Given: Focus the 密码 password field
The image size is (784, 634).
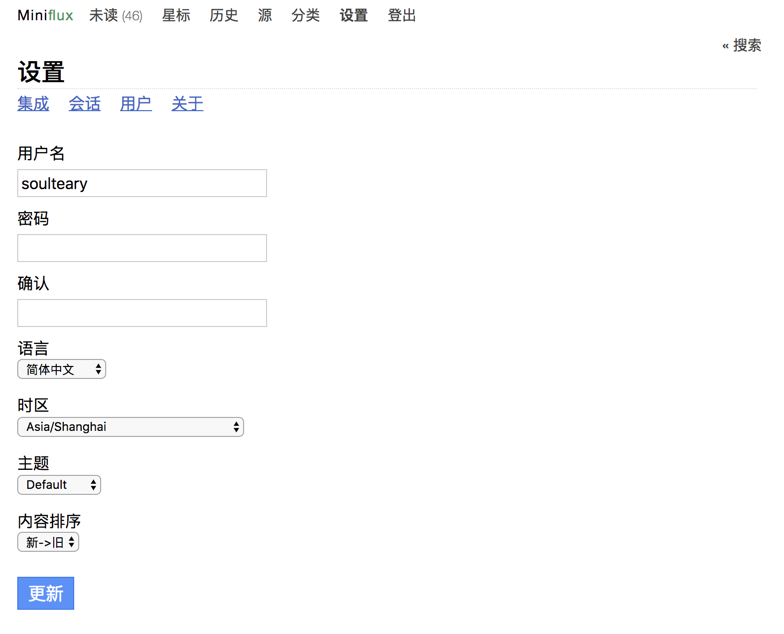Looking at the screenshot, I should click(142, 248).
